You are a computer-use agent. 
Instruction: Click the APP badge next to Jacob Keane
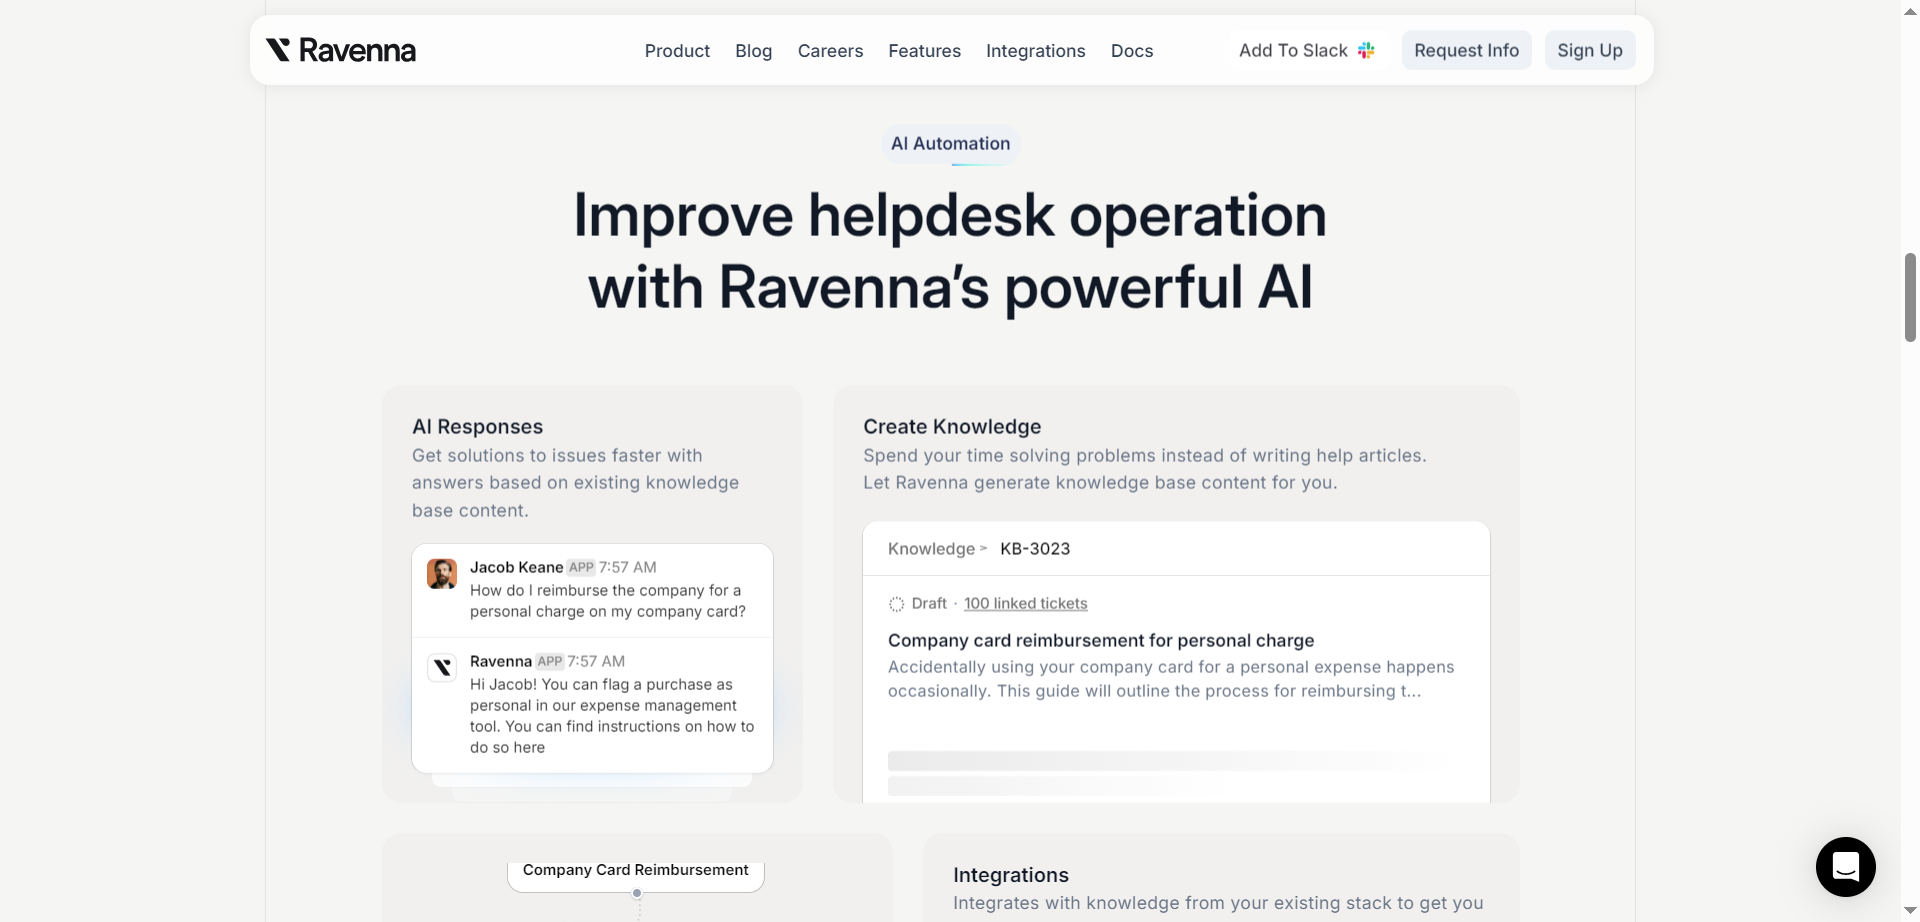pyautogui.click(x=581, y=567)
